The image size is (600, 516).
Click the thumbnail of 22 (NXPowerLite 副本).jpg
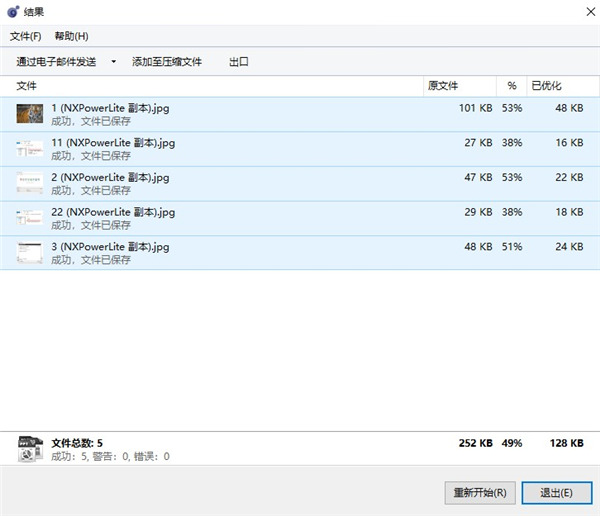30,218
